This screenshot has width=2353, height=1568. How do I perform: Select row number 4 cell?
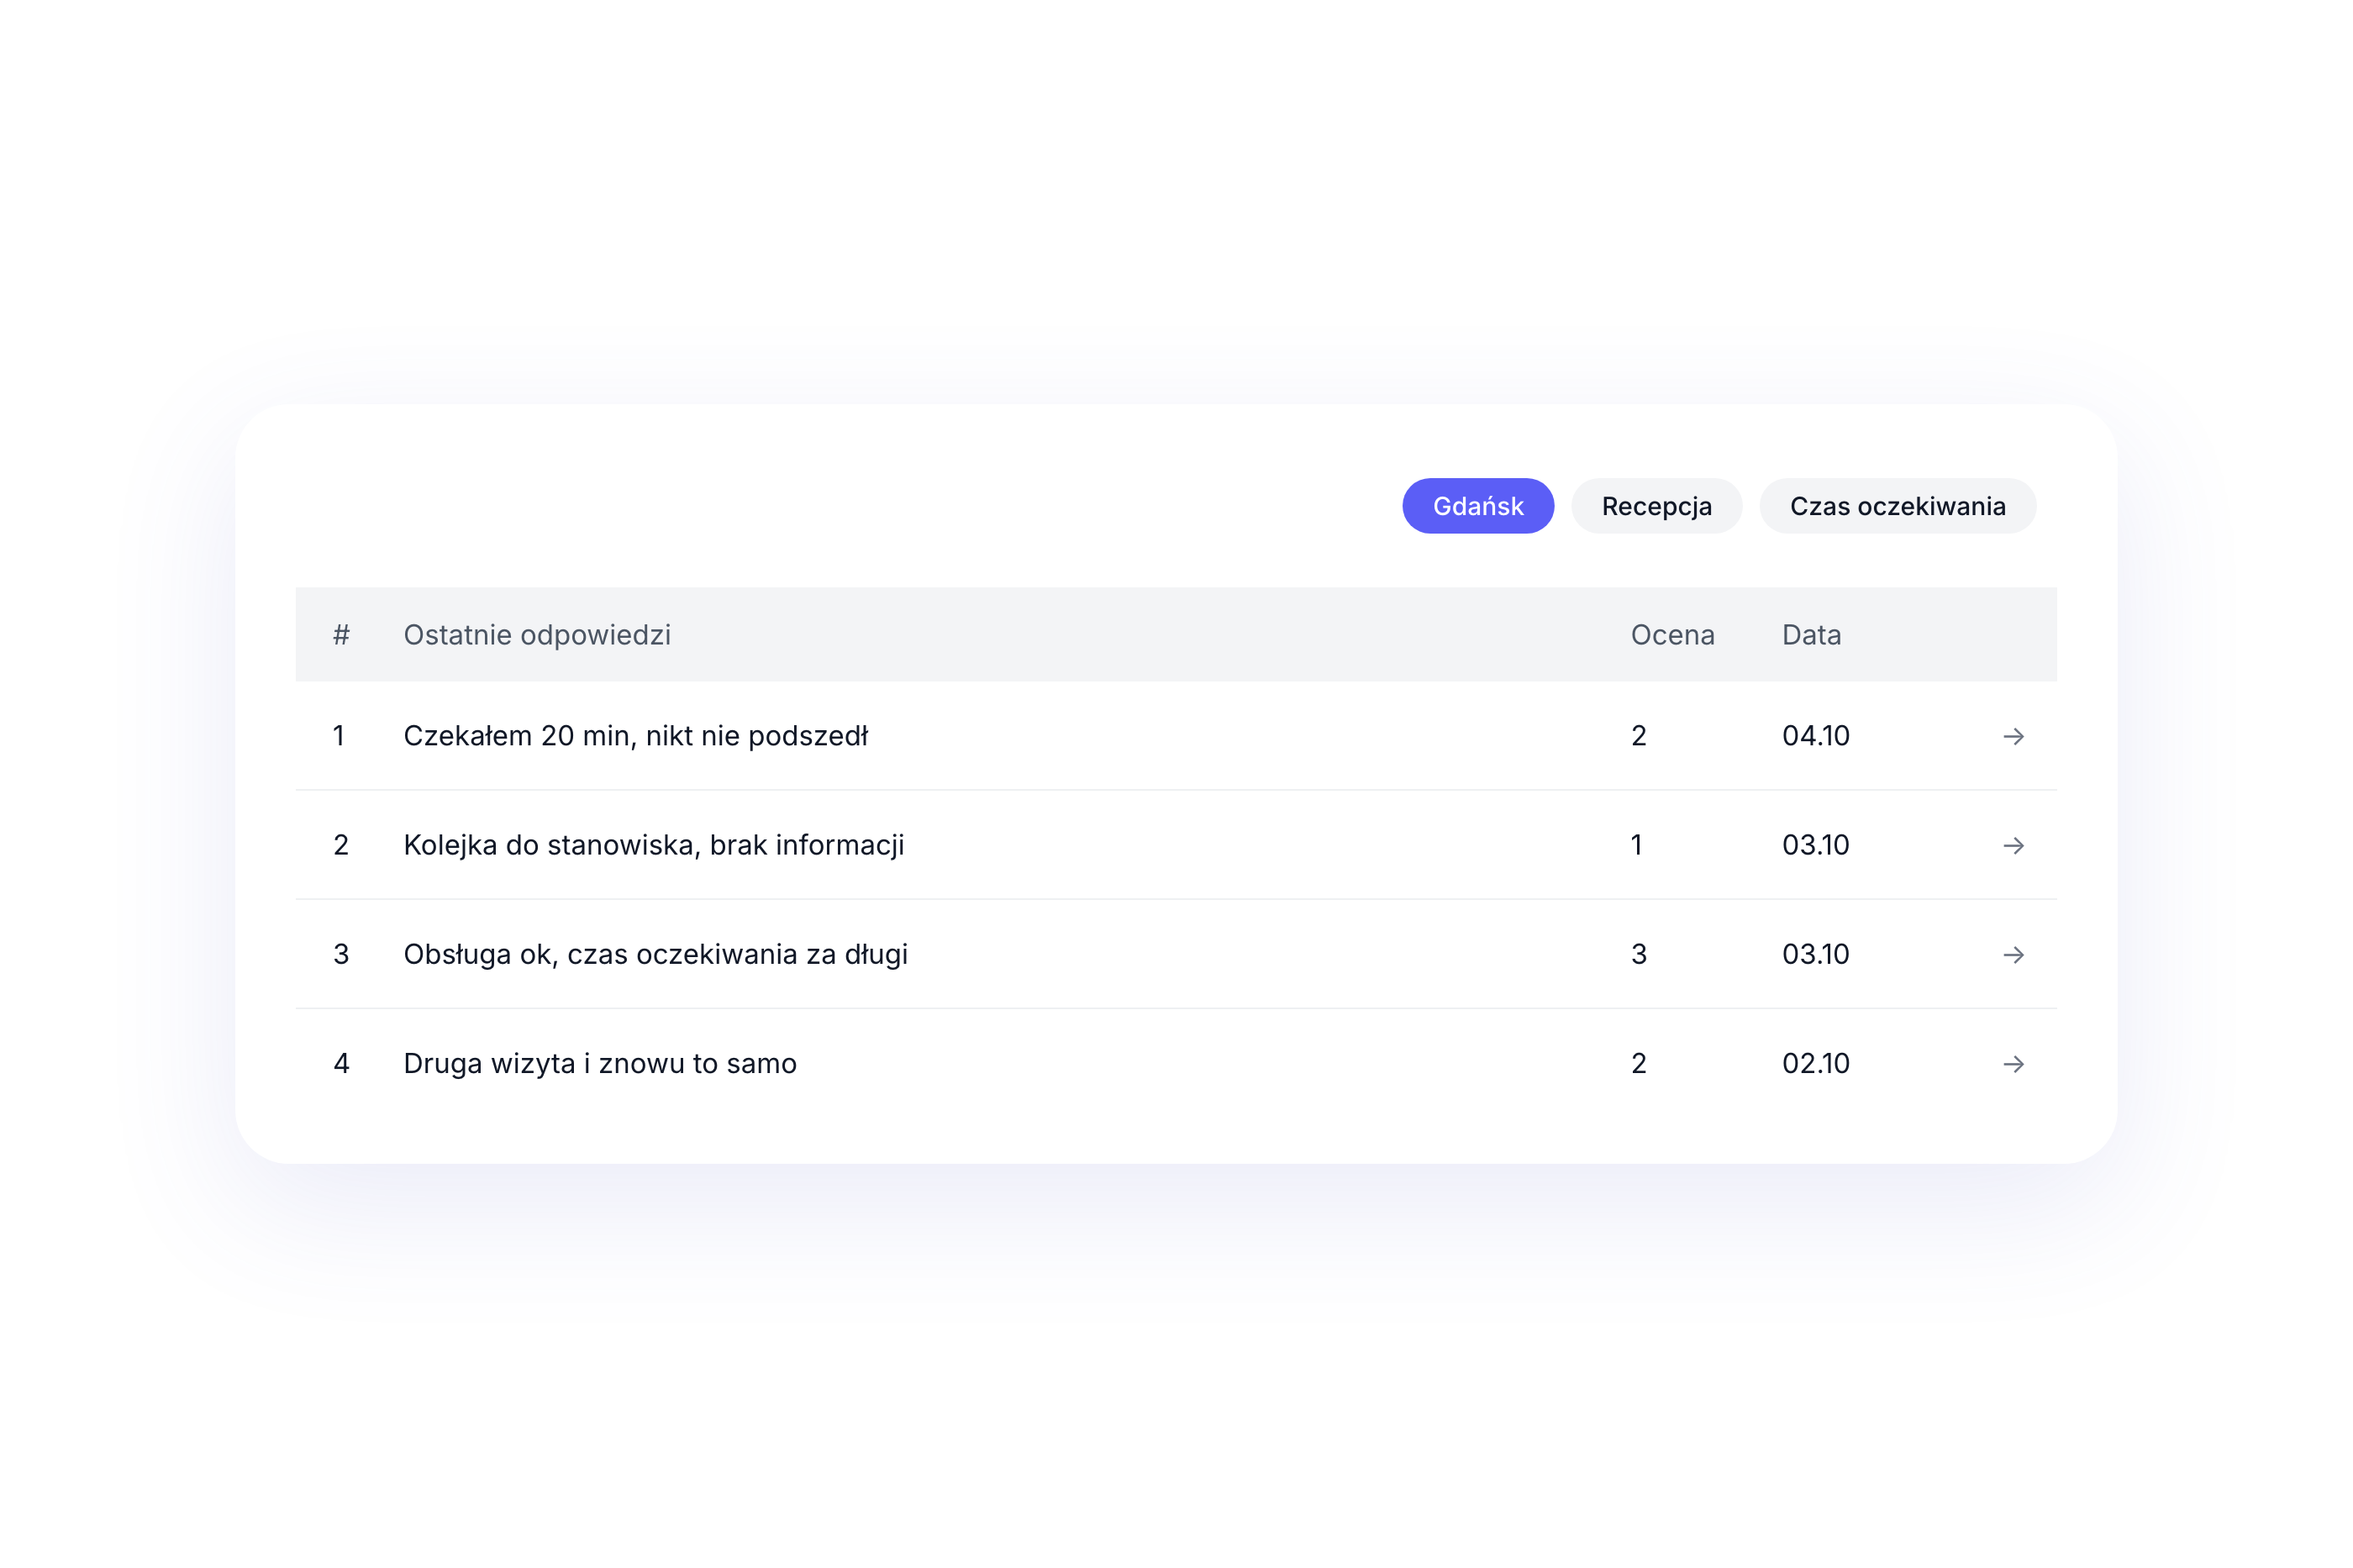coord(341,1063)
